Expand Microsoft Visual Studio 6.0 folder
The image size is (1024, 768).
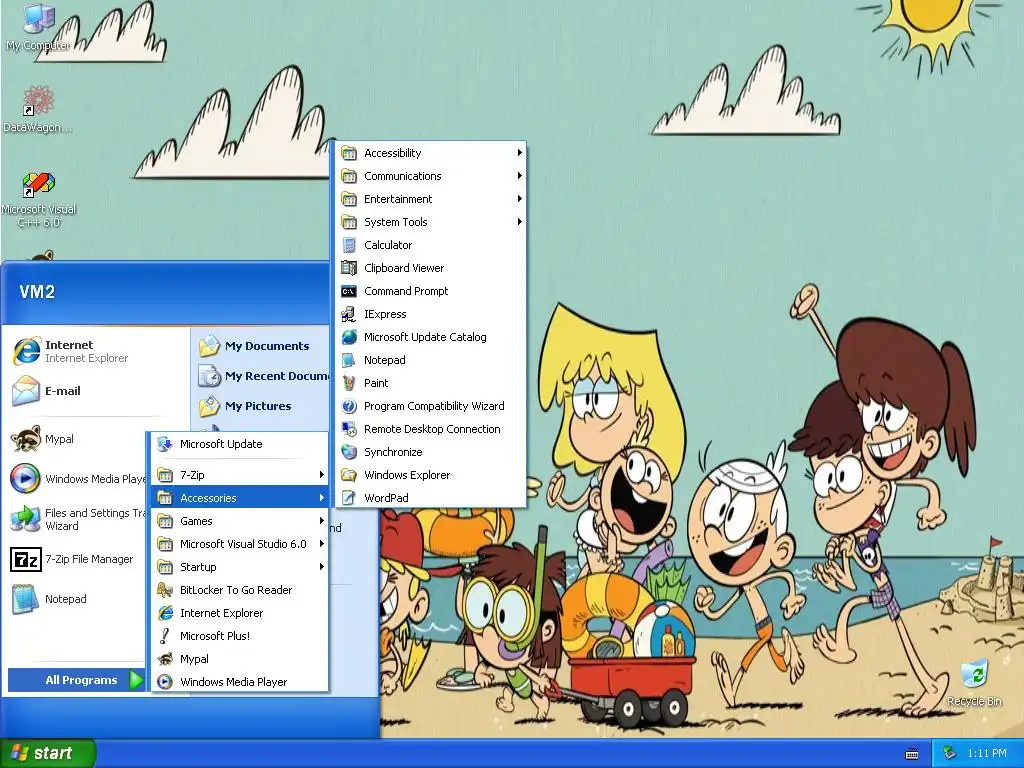click(240, 544)
